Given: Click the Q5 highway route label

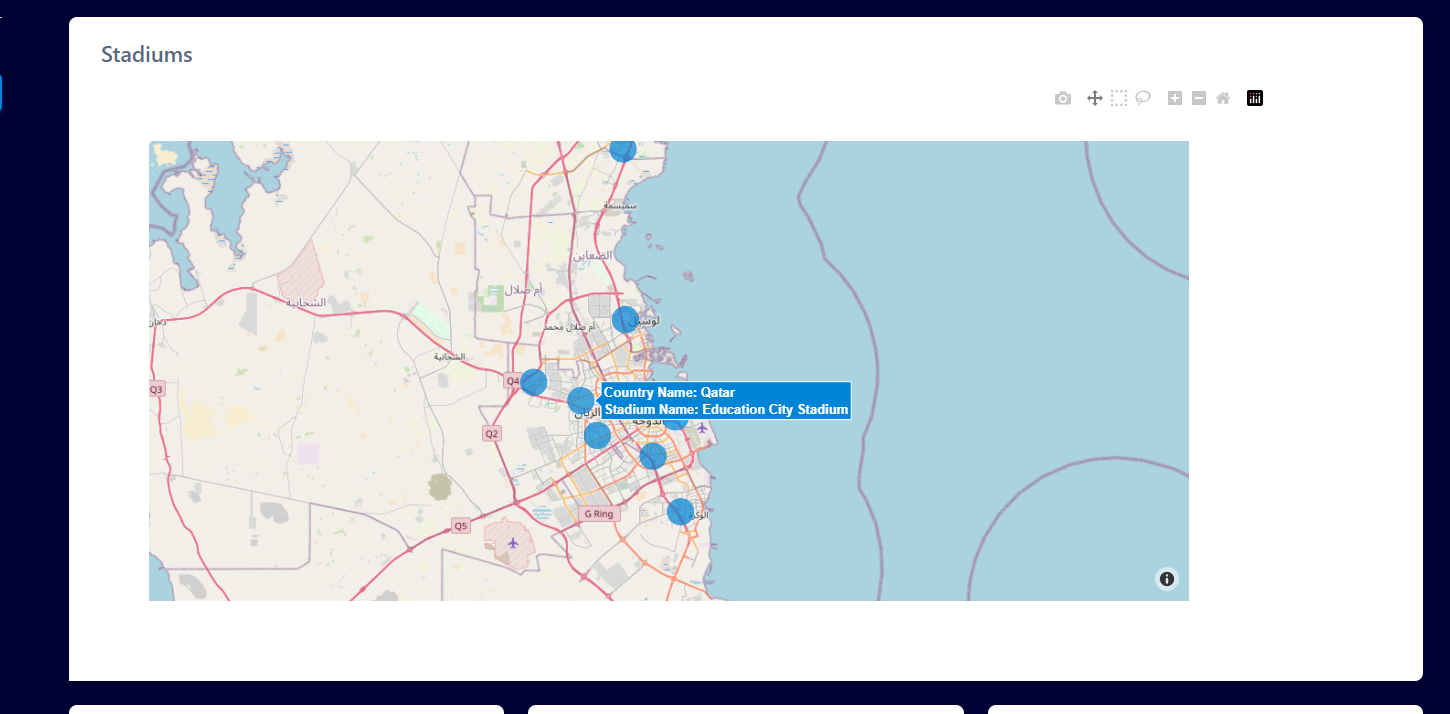Looking at the screenshot, I should coord(459,523).
